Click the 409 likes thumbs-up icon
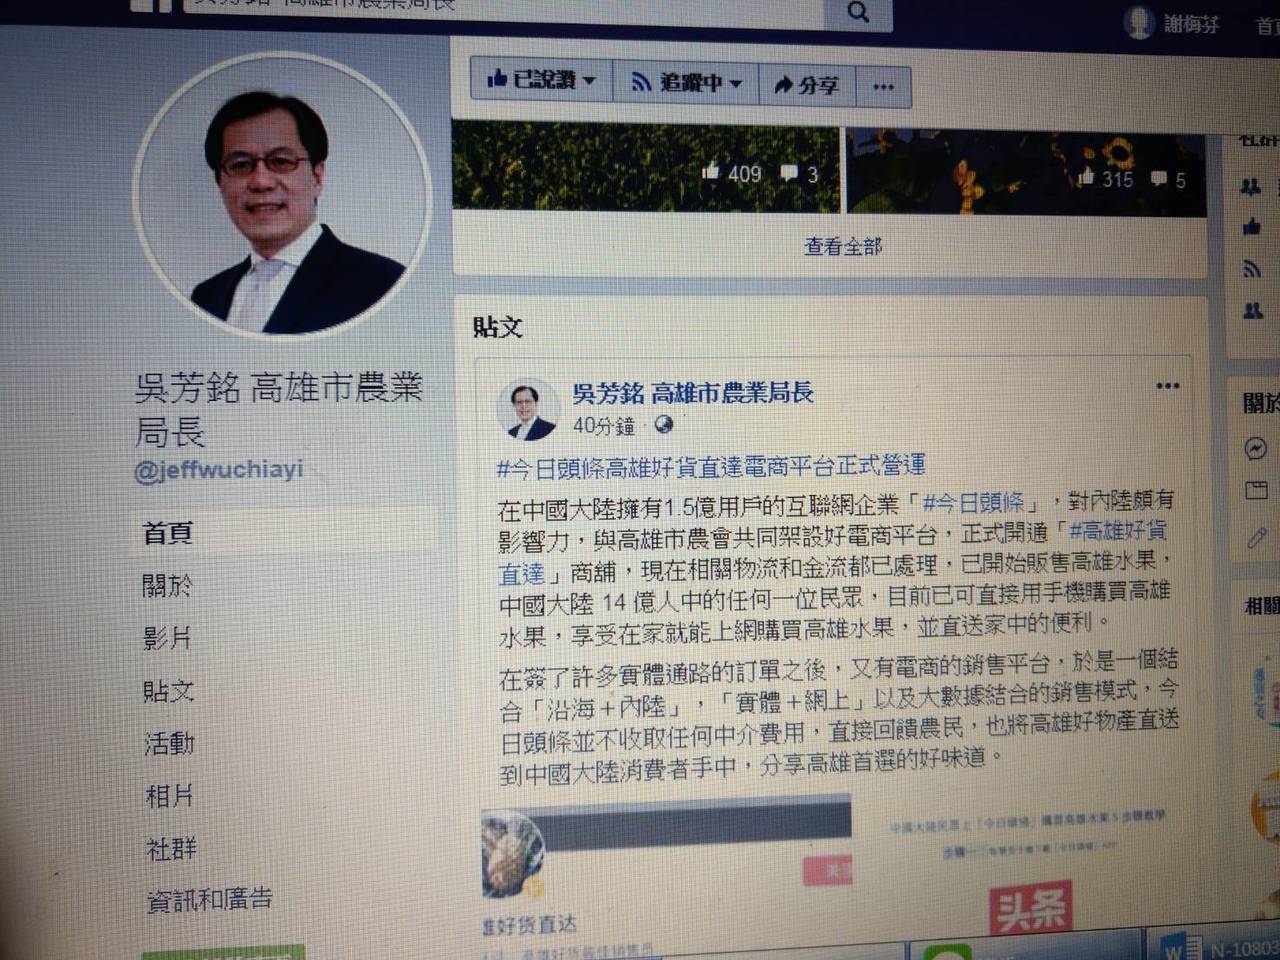The width and height of the screenshot is (1280, 960). pyautogui.click(x=711, y=172)
